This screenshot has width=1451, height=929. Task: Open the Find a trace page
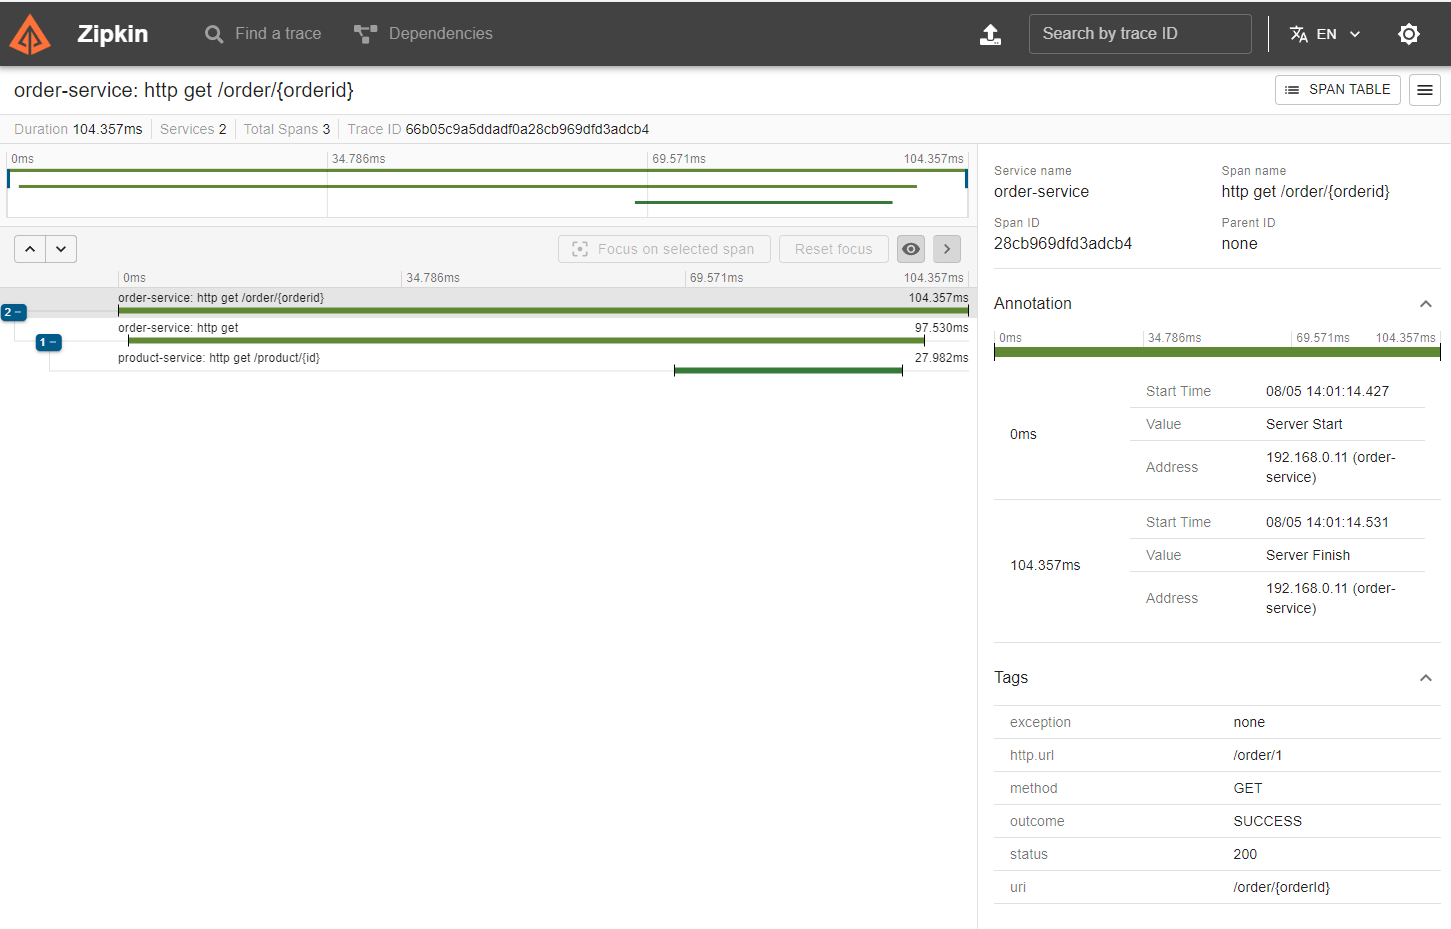pos(263,34)
